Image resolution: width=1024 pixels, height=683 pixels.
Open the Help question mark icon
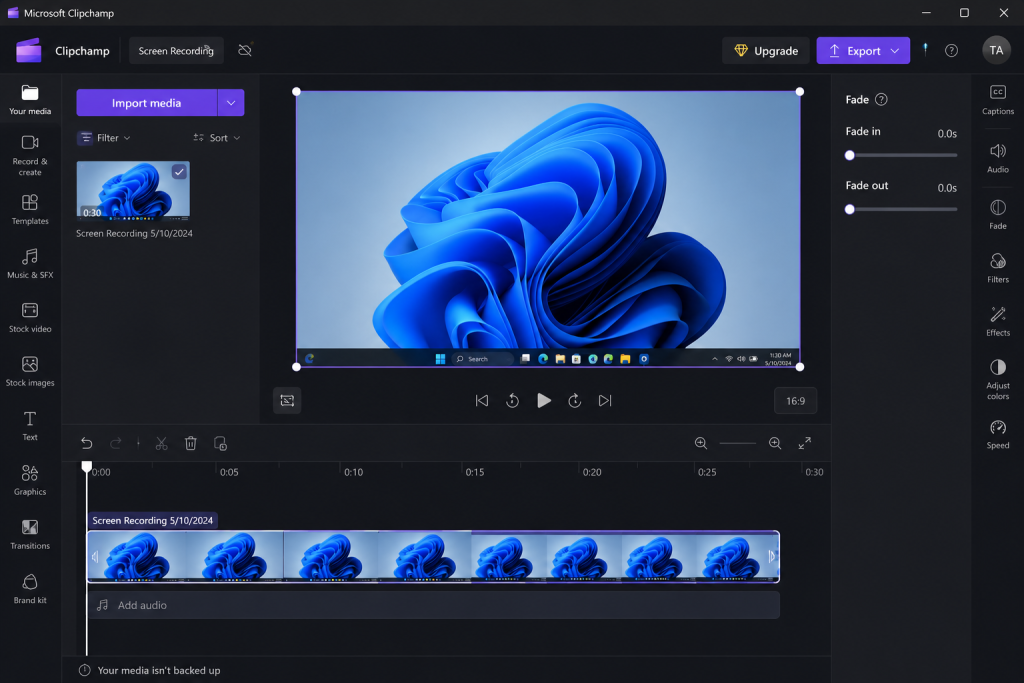(x=952, y=50)
